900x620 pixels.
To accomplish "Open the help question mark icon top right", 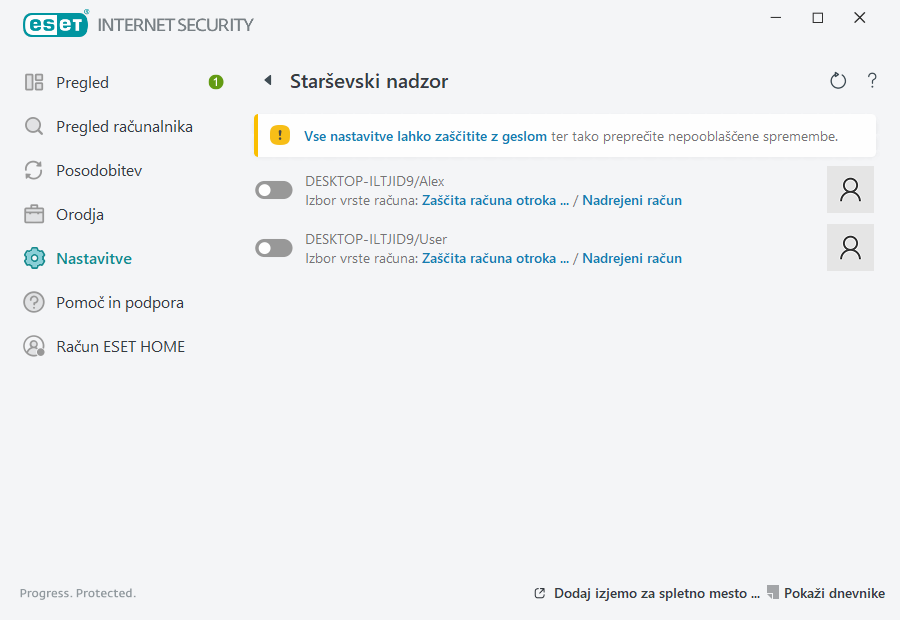I will [872, 81].
